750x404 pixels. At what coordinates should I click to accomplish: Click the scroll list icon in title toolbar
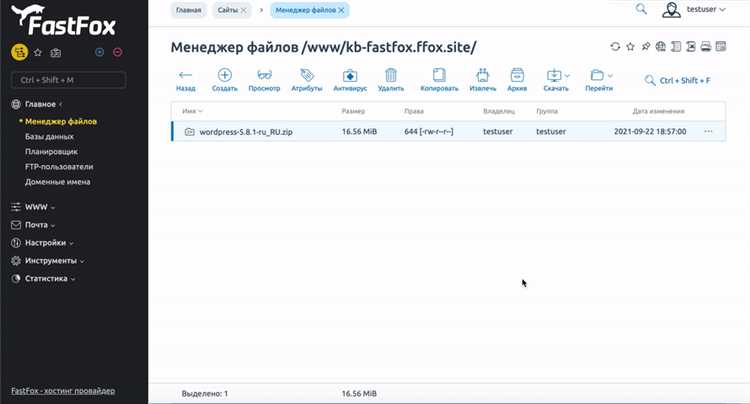(x=675, y=46)
